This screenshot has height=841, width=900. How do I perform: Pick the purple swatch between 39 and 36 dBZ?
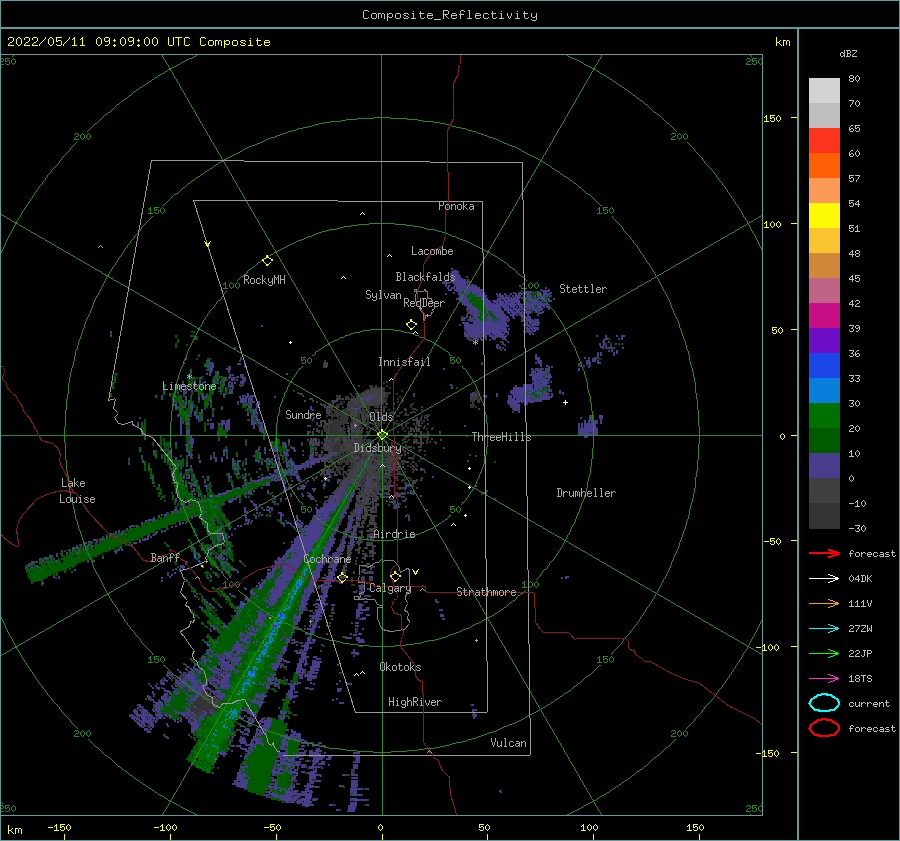[x=824, y=341]
